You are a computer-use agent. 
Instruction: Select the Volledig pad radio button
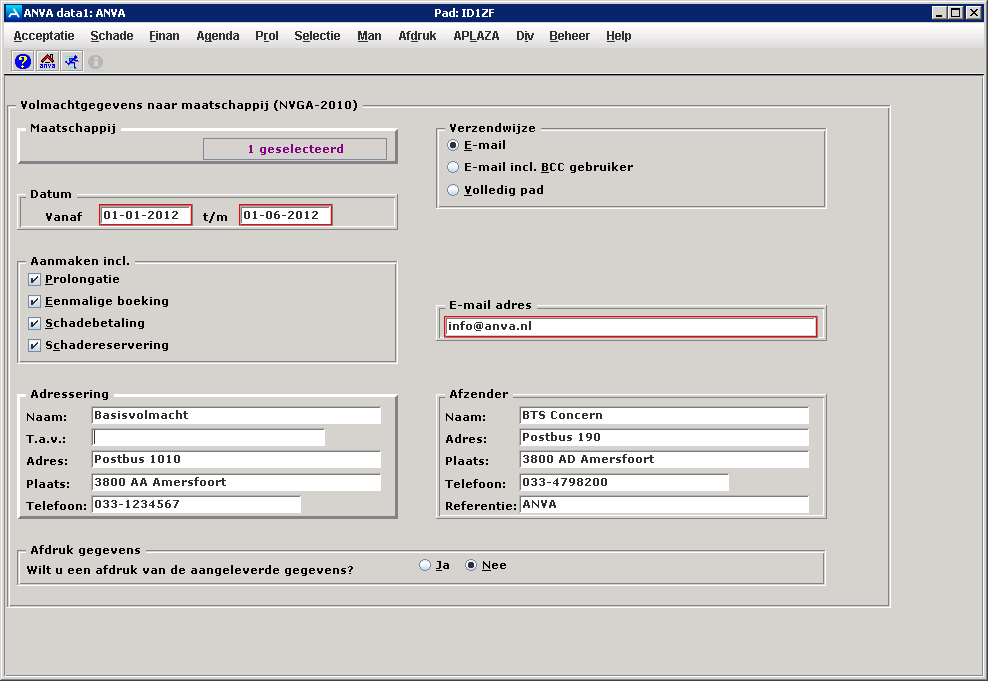coord(453,188)
